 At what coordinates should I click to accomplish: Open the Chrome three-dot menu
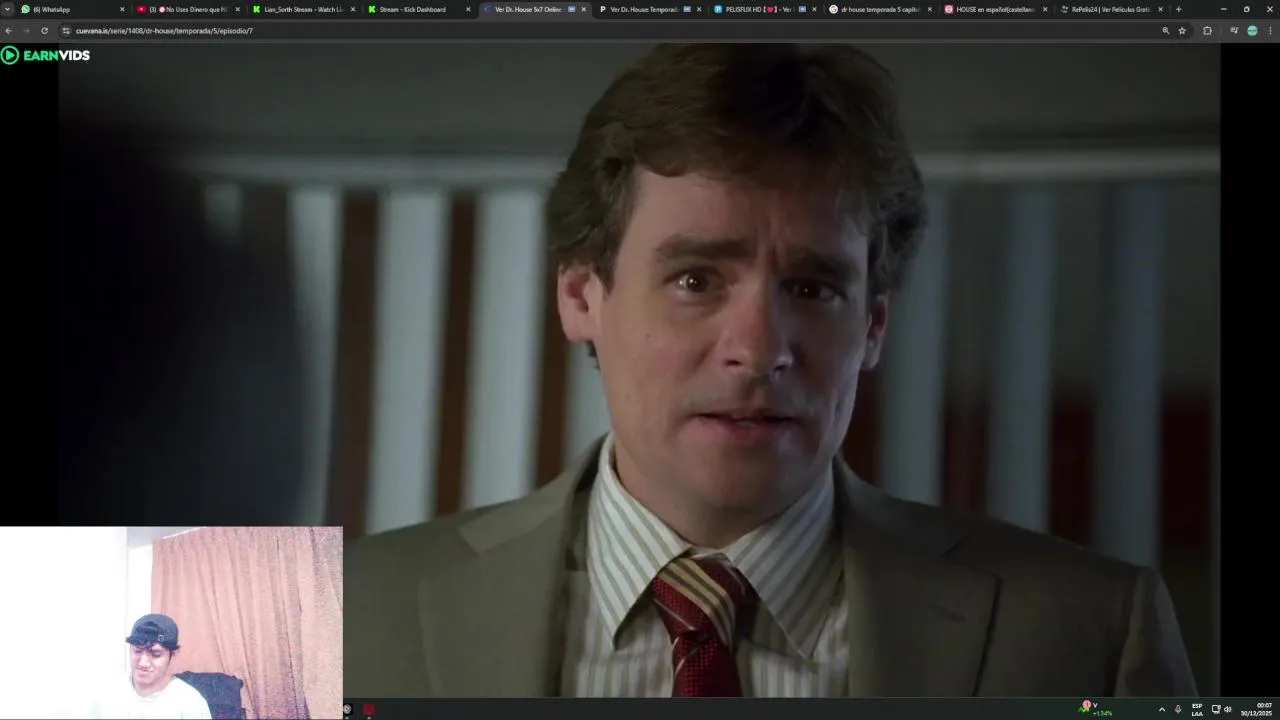(x=1270, y=31)
